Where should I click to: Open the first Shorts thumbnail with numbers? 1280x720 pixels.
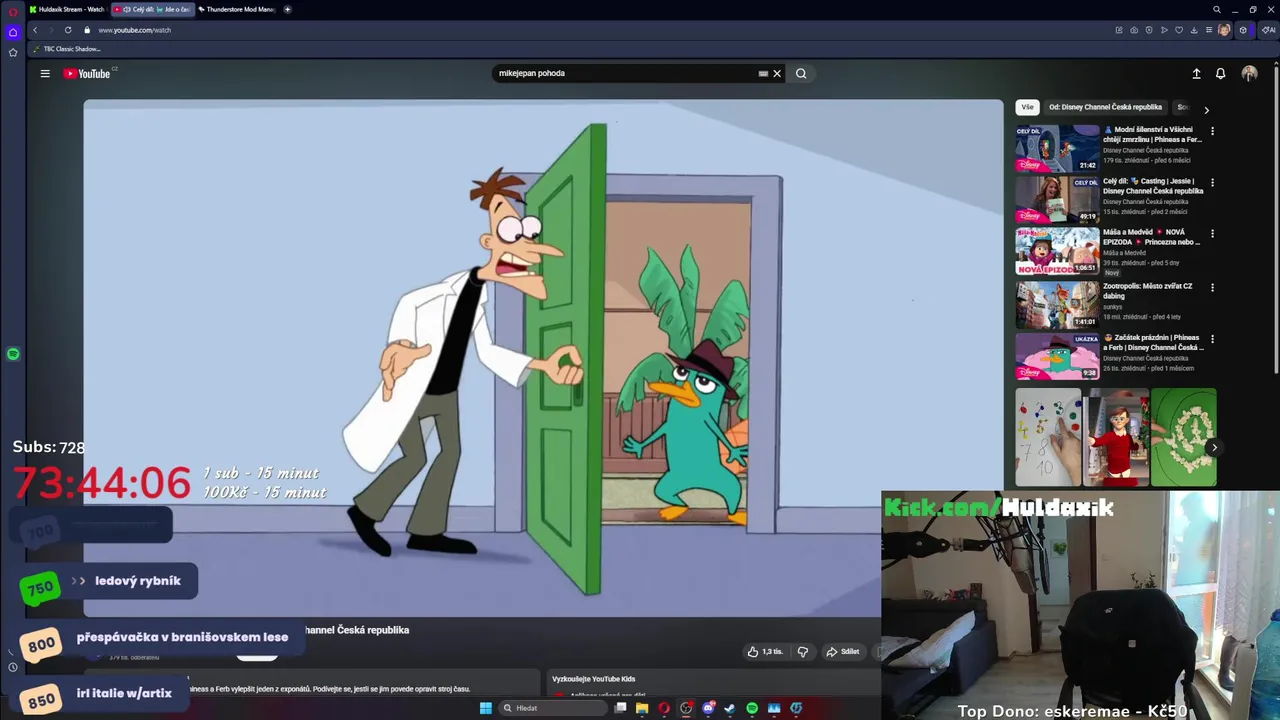pyautogui.click(x=1048, y=437)
